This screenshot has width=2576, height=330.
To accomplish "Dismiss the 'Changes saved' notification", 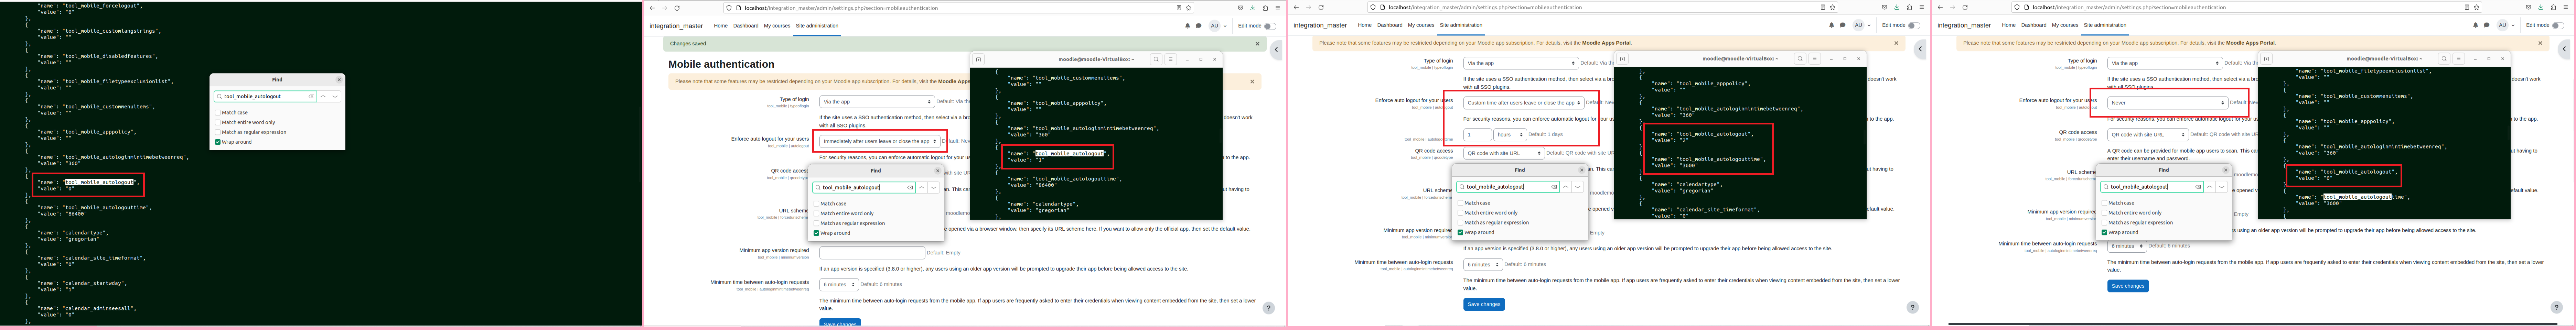I will [x=1257, y=44].
